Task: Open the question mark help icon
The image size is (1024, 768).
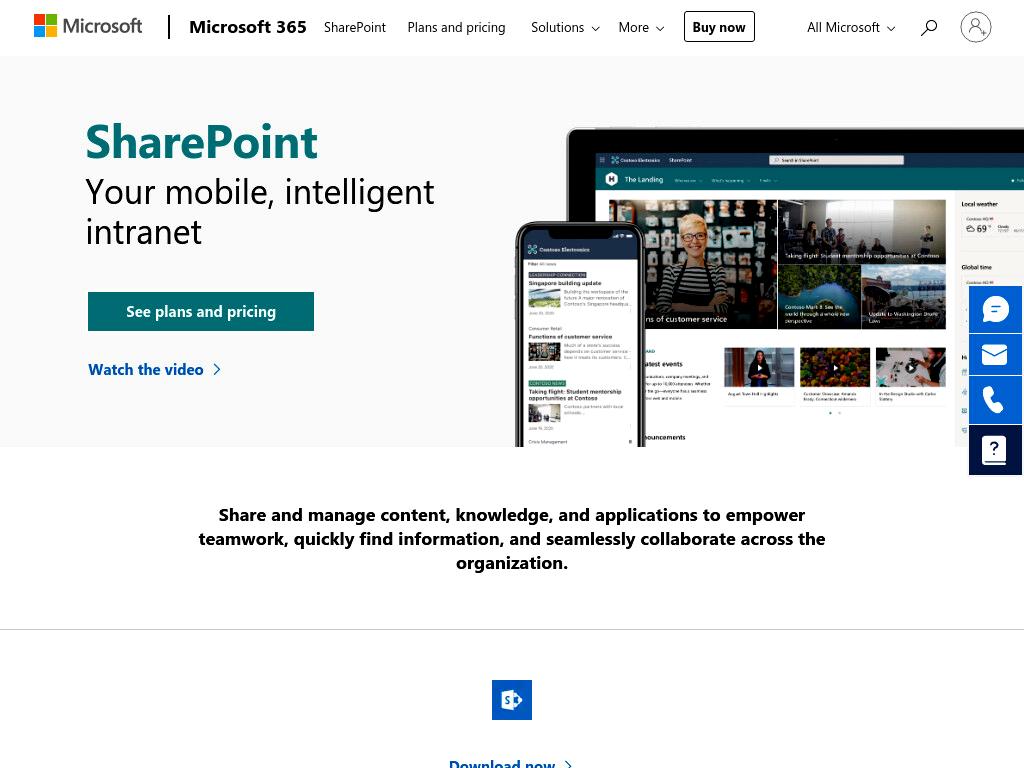Action: pyautogui.click(x=995, y=449)
